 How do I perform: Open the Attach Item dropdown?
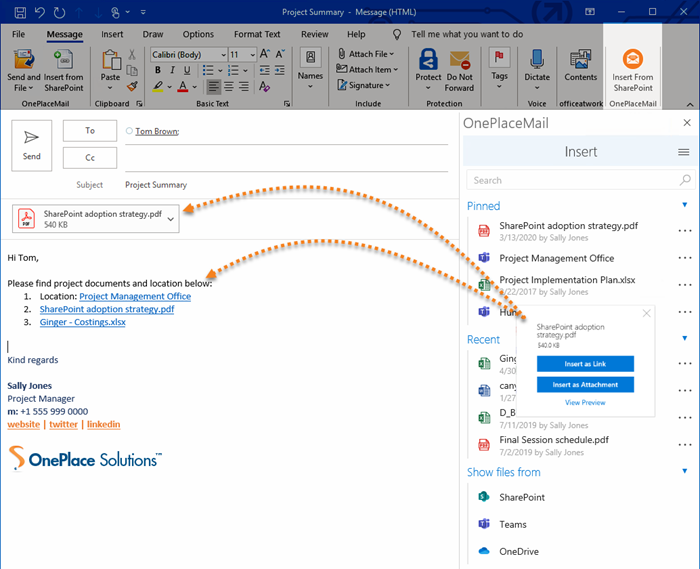point(367,70)
